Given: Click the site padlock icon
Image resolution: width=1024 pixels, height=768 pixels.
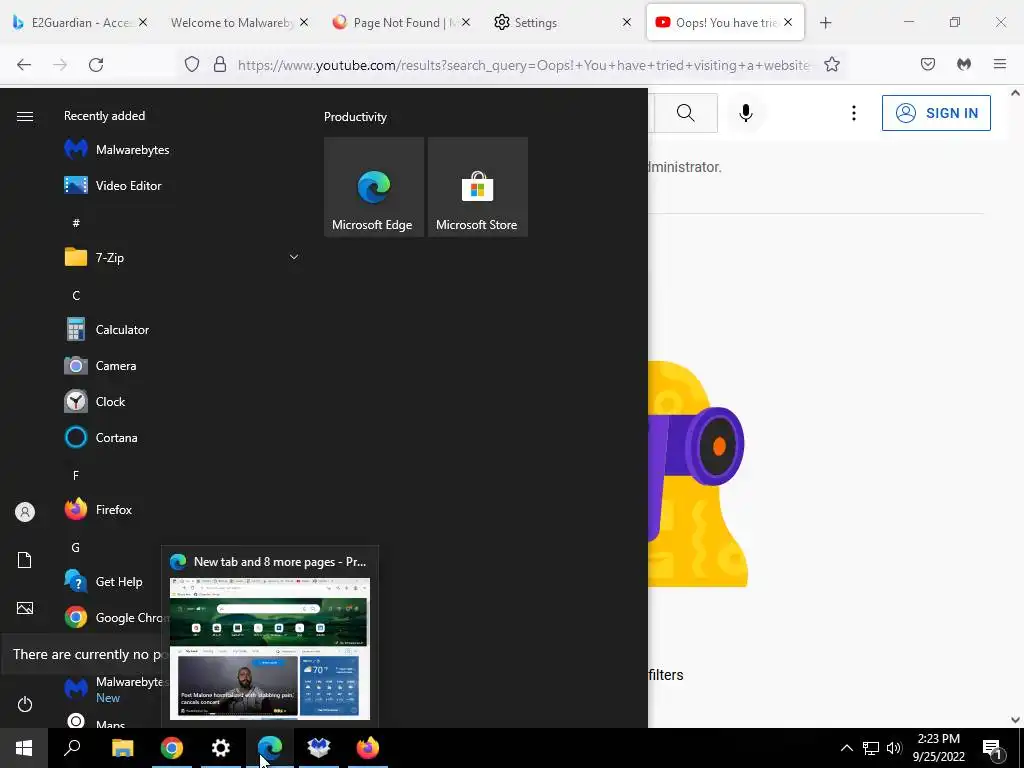Looking at the screenshot, I should [220, 65].
